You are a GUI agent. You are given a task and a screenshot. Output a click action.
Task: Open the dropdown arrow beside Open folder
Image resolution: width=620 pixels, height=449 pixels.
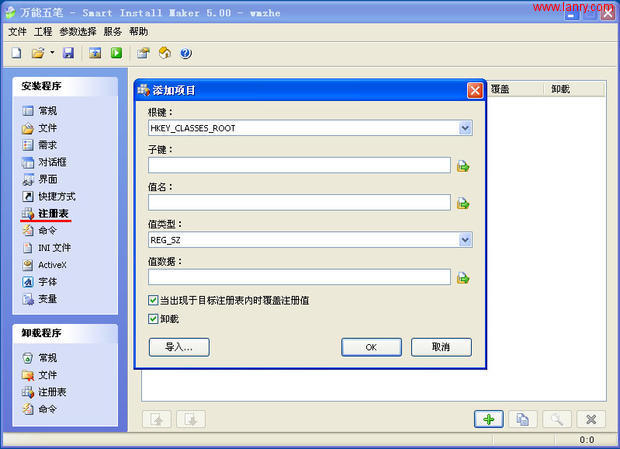tap(52, 52)
